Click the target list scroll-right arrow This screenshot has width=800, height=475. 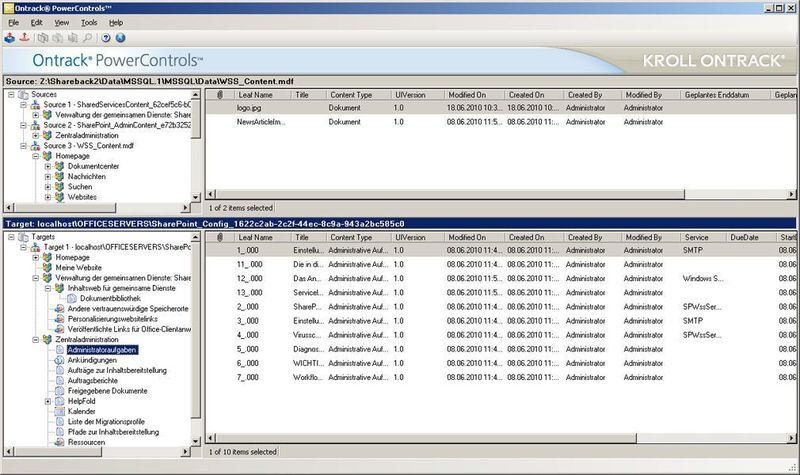pyautogui.click(x=791, y=438)
